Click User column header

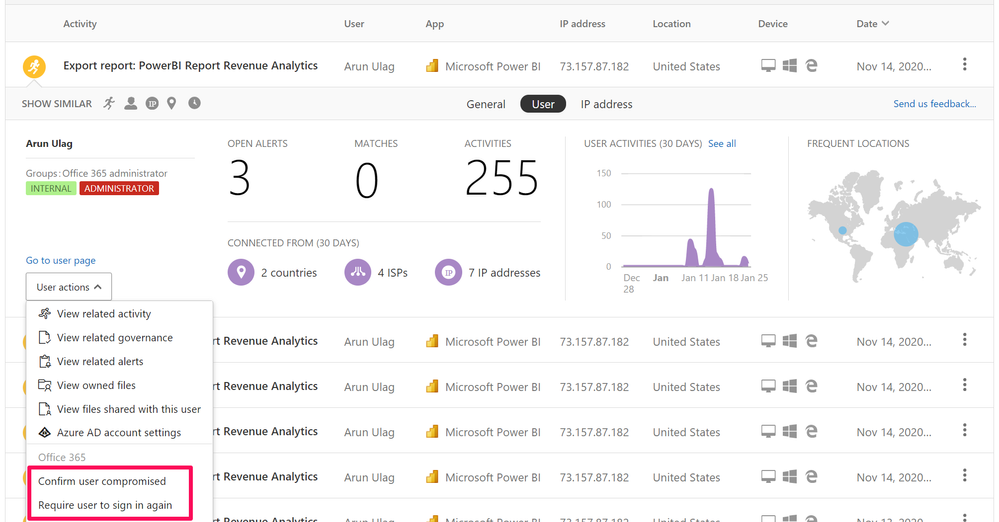(354, 24)
